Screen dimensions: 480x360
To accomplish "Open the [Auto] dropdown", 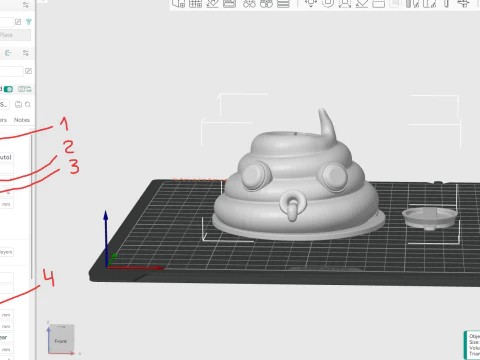I will (6, 157).
